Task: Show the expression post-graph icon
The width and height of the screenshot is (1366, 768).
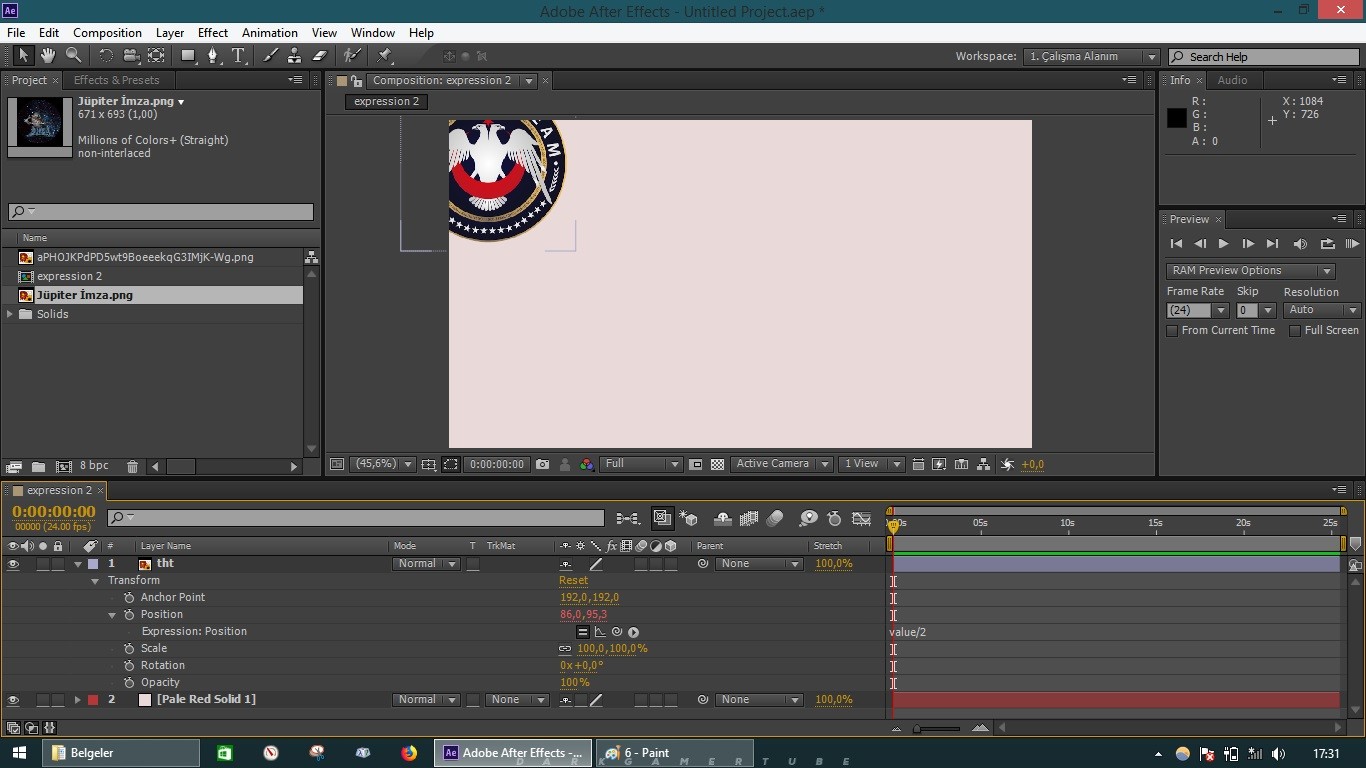Action: pyautogui.click(x=600, y=632)
